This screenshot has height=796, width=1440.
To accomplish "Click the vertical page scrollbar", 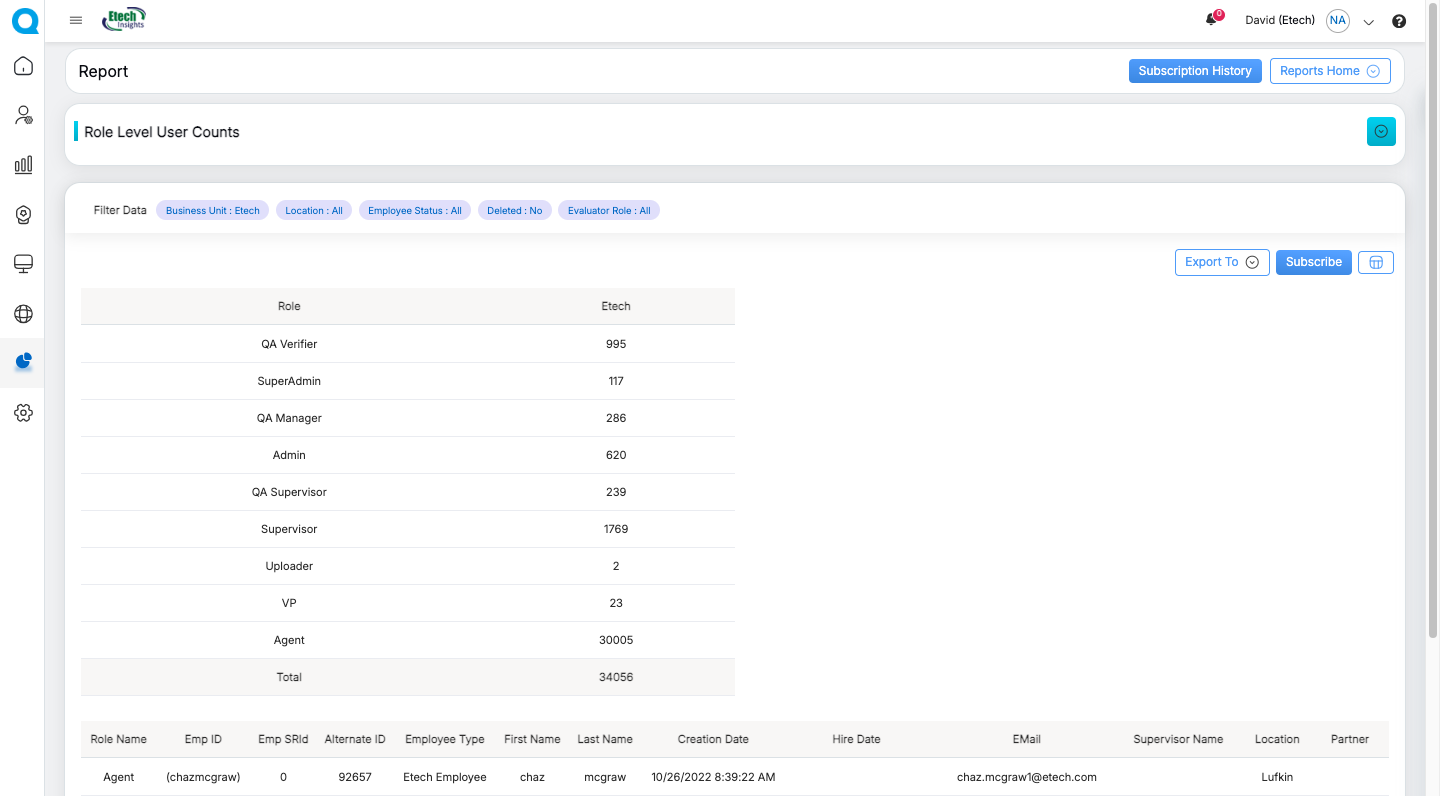I will point(1433,340).
